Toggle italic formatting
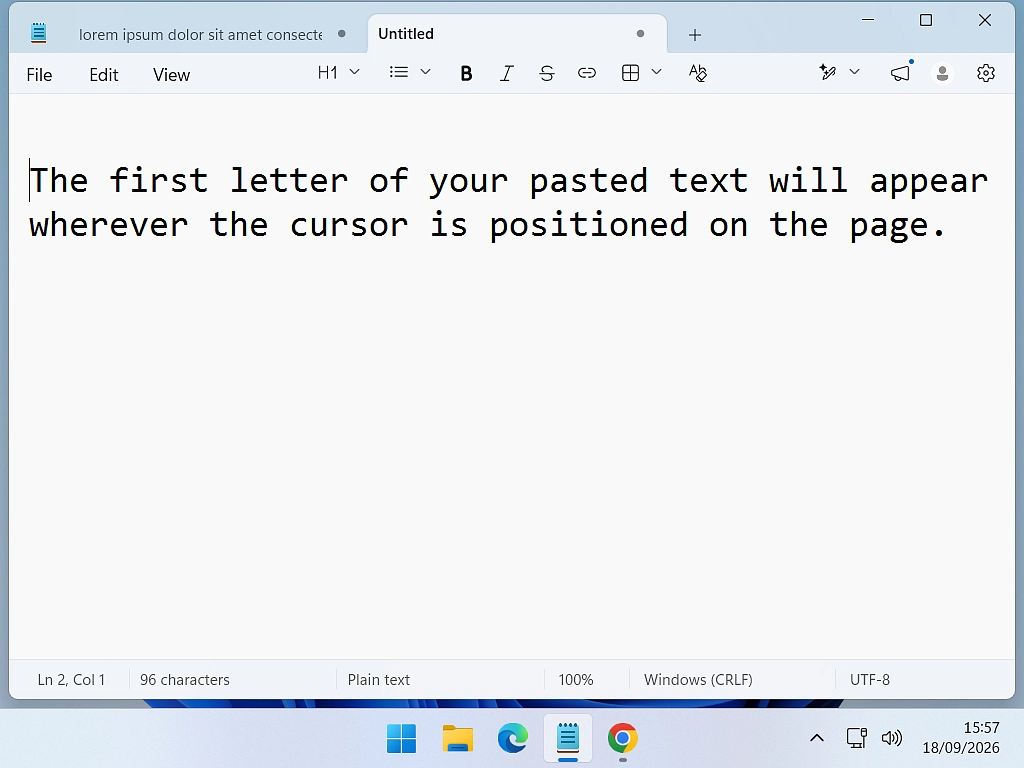The image size is (1024, 768). click(x=506, y=73)
